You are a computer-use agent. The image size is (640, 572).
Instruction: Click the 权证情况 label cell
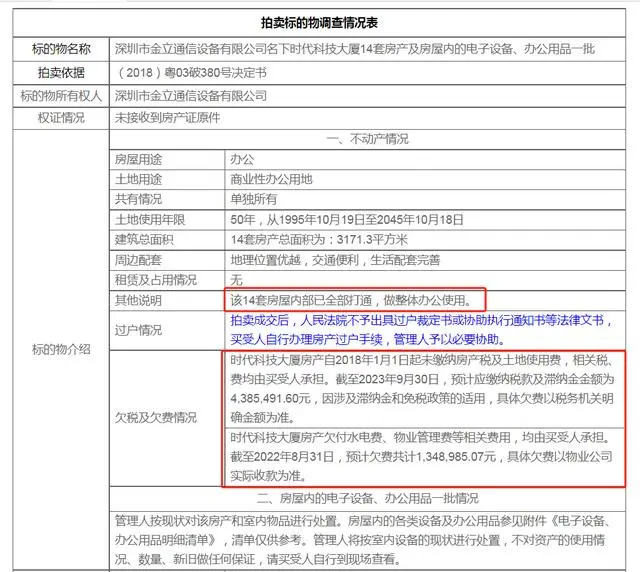61,118
